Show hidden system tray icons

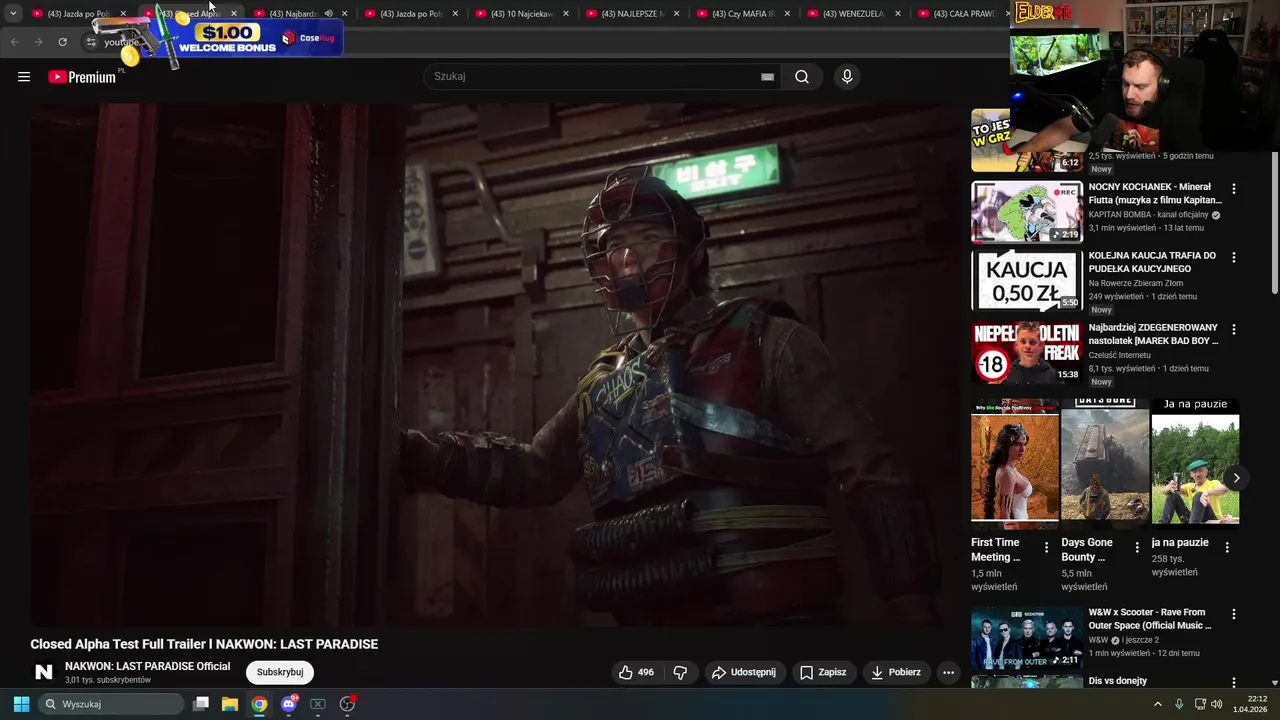[1158, 704]
